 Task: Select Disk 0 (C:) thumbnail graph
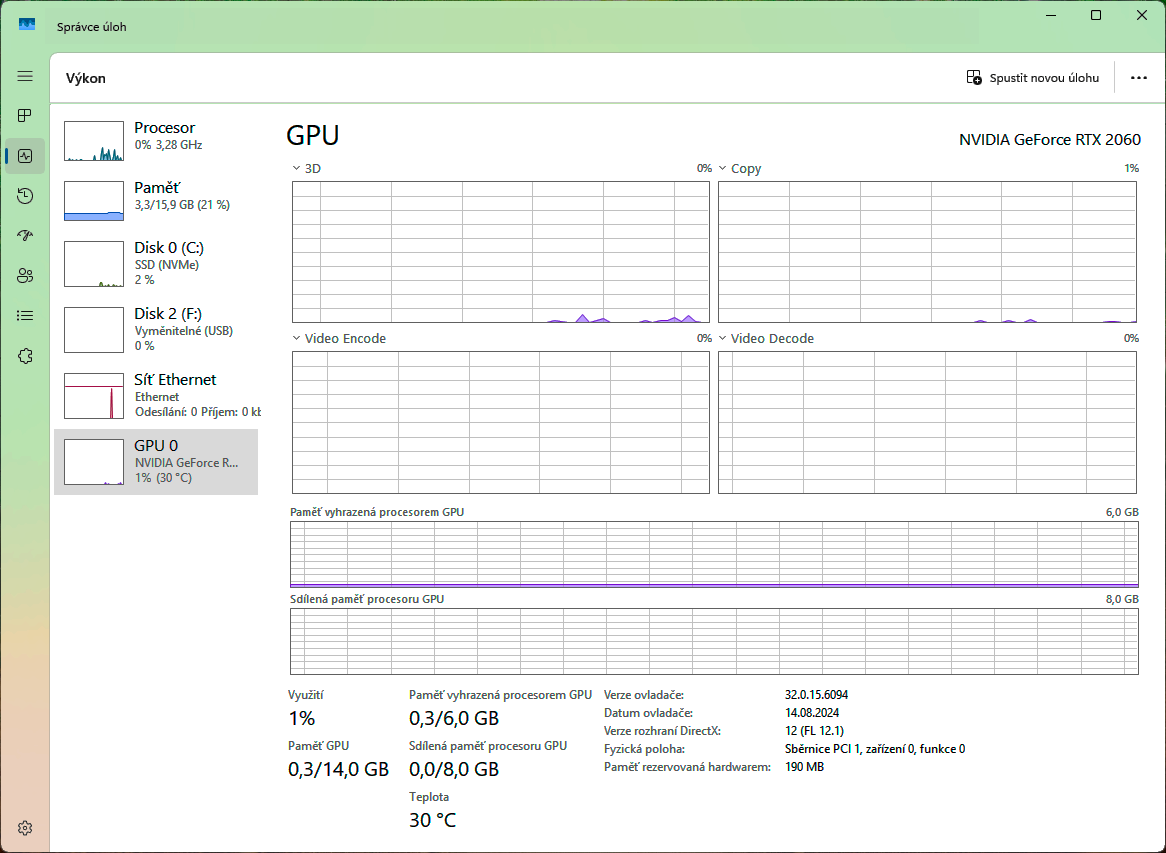point(94,264)
